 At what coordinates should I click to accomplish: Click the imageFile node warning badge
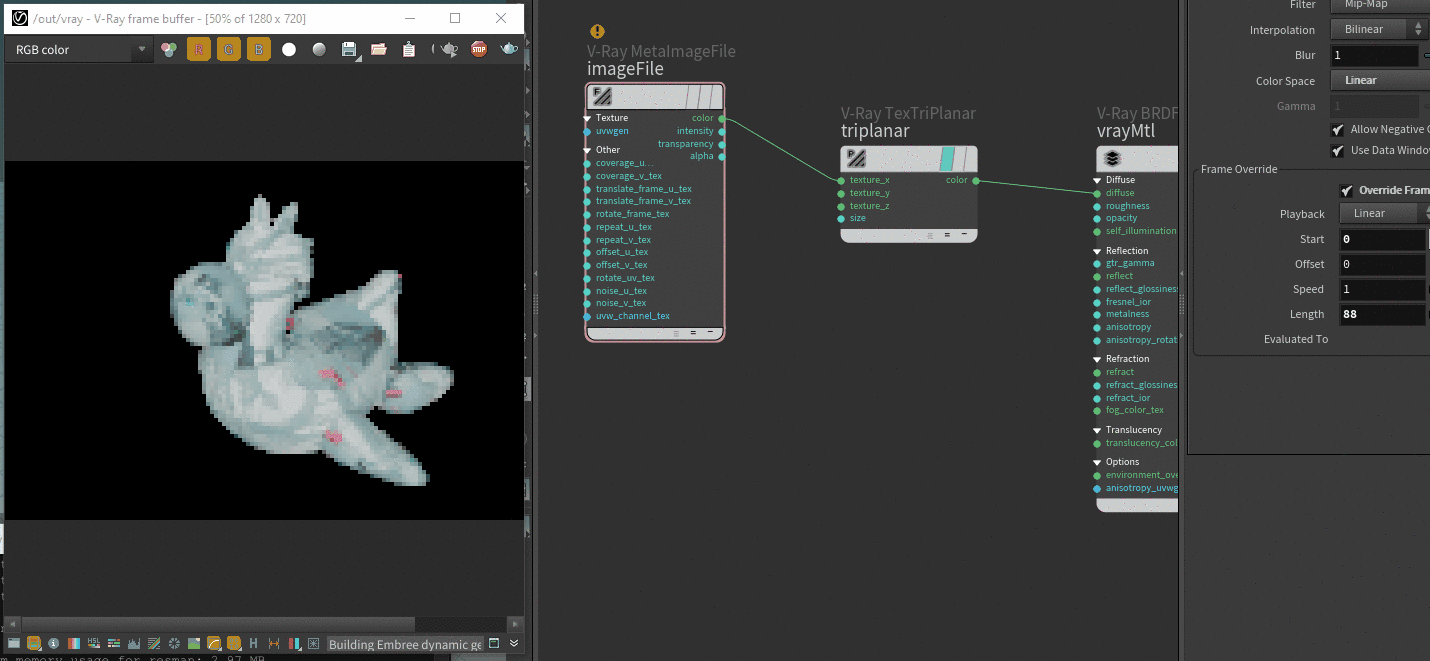point(597,32)
